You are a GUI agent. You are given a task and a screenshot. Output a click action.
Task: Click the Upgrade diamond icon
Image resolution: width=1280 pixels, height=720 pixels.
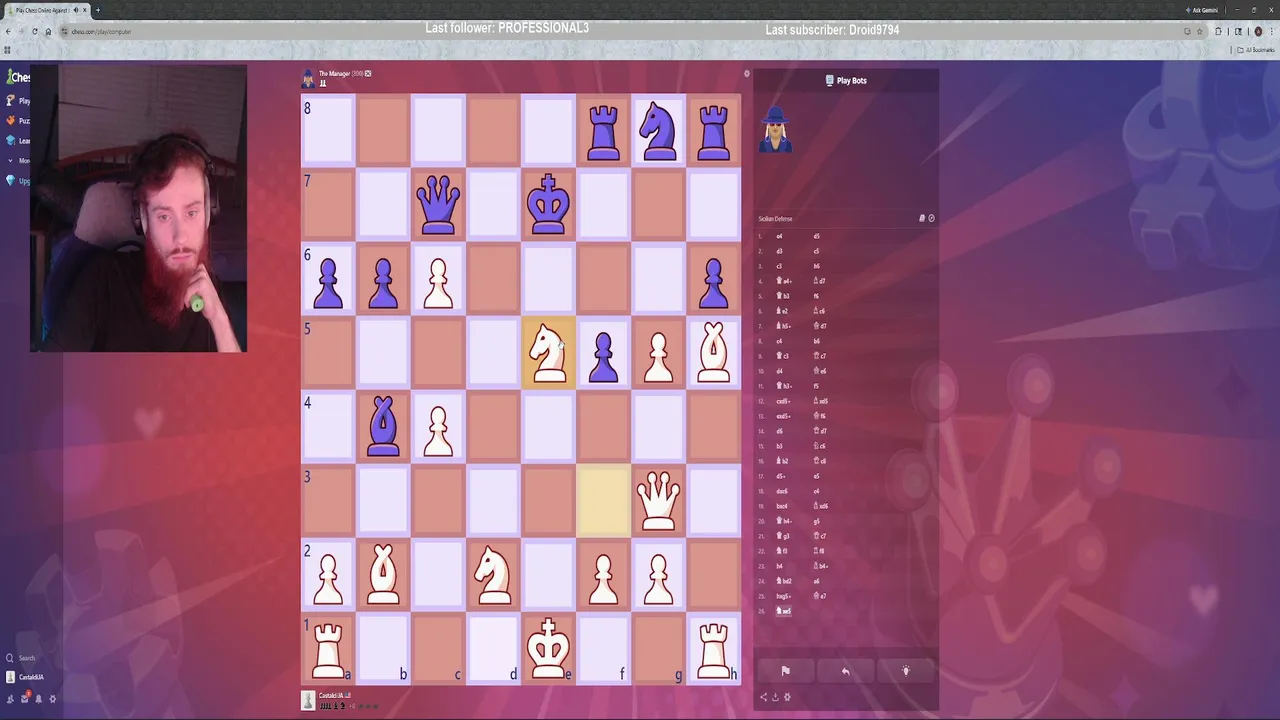point(11,181)
